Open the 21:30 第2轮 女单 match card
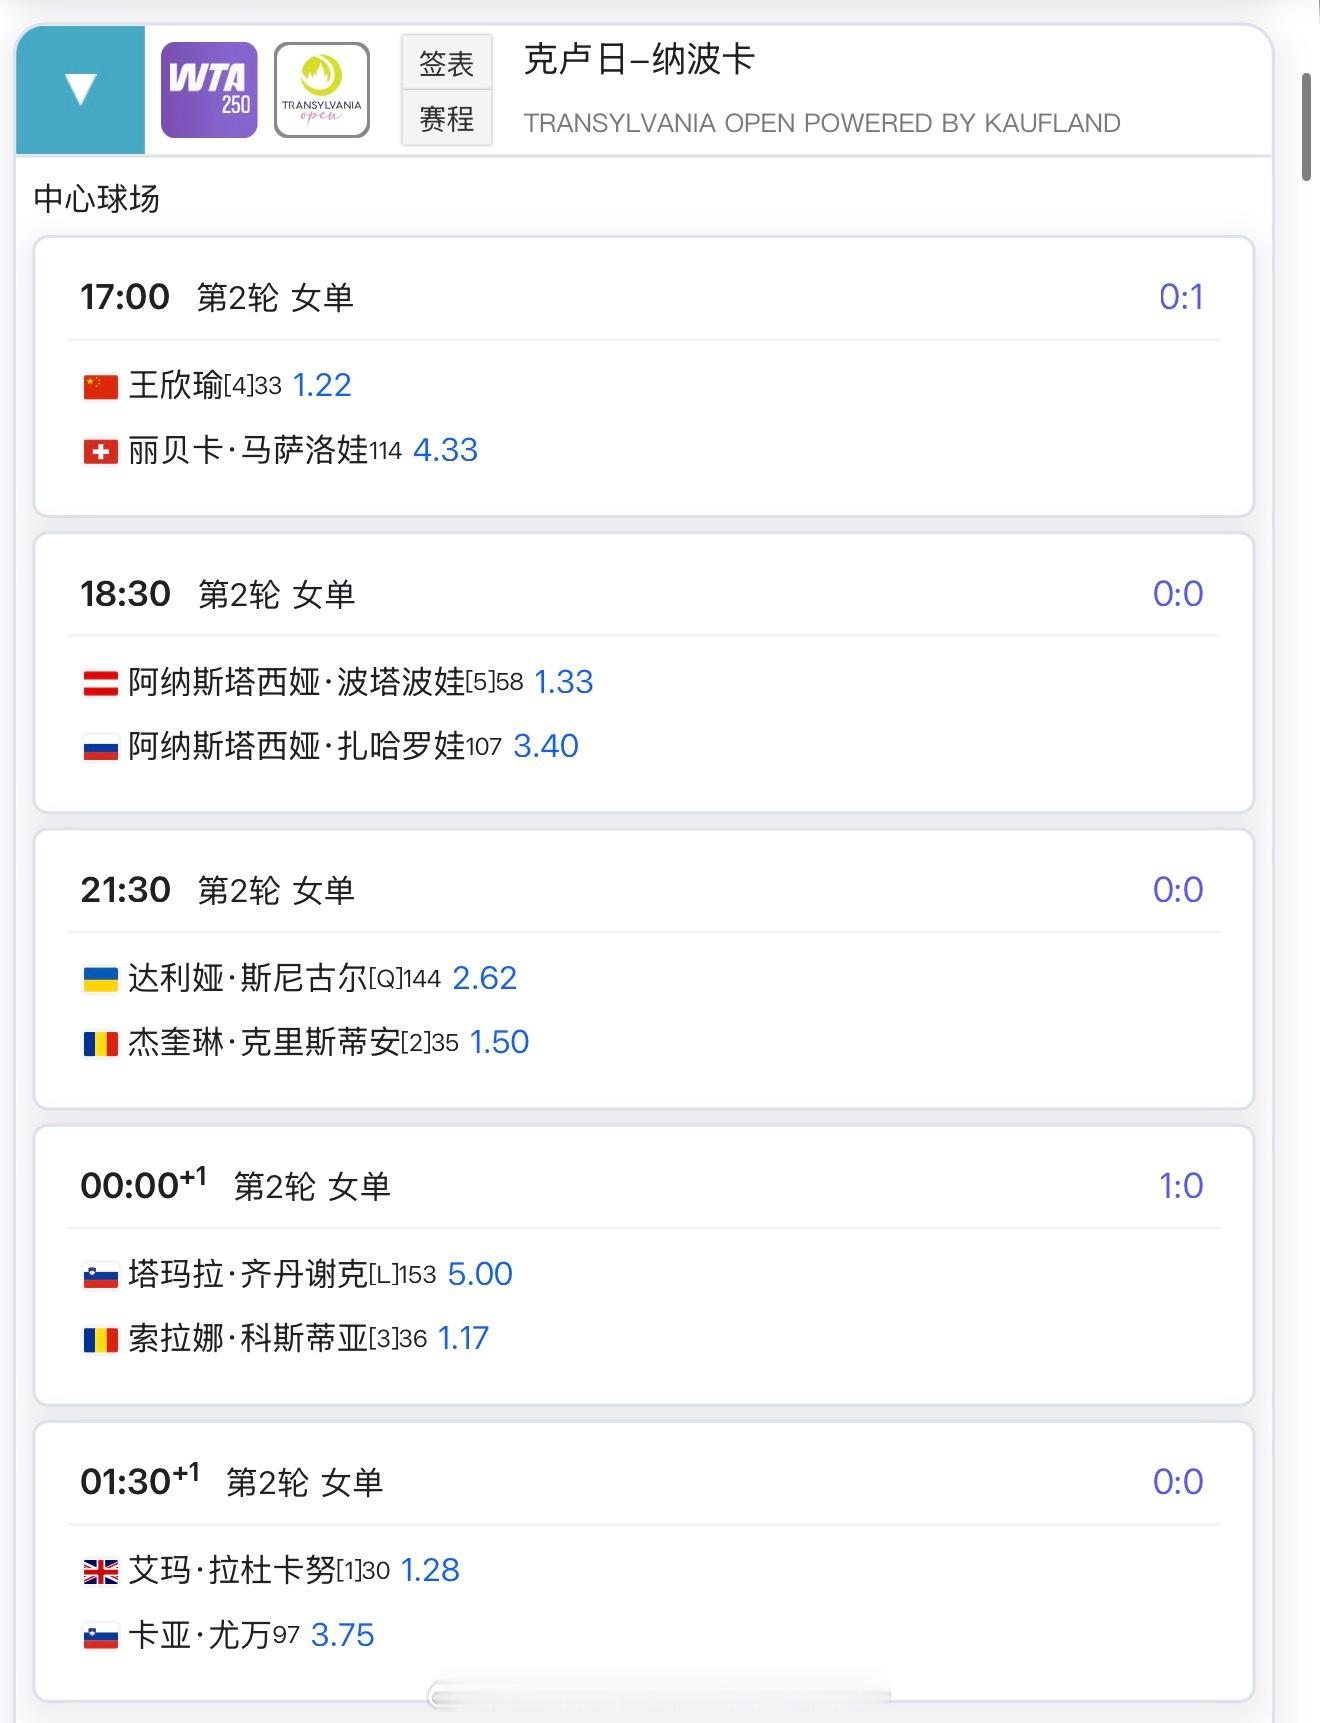 644,969
